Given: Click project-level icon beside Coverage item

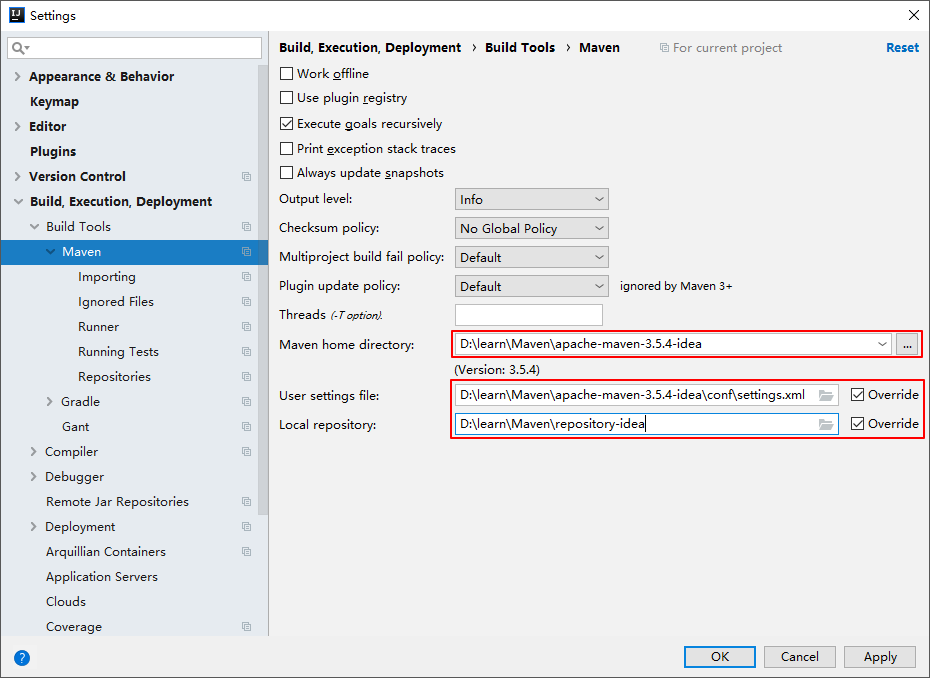Looking at the screenshot, I should (x=246, y=627).
